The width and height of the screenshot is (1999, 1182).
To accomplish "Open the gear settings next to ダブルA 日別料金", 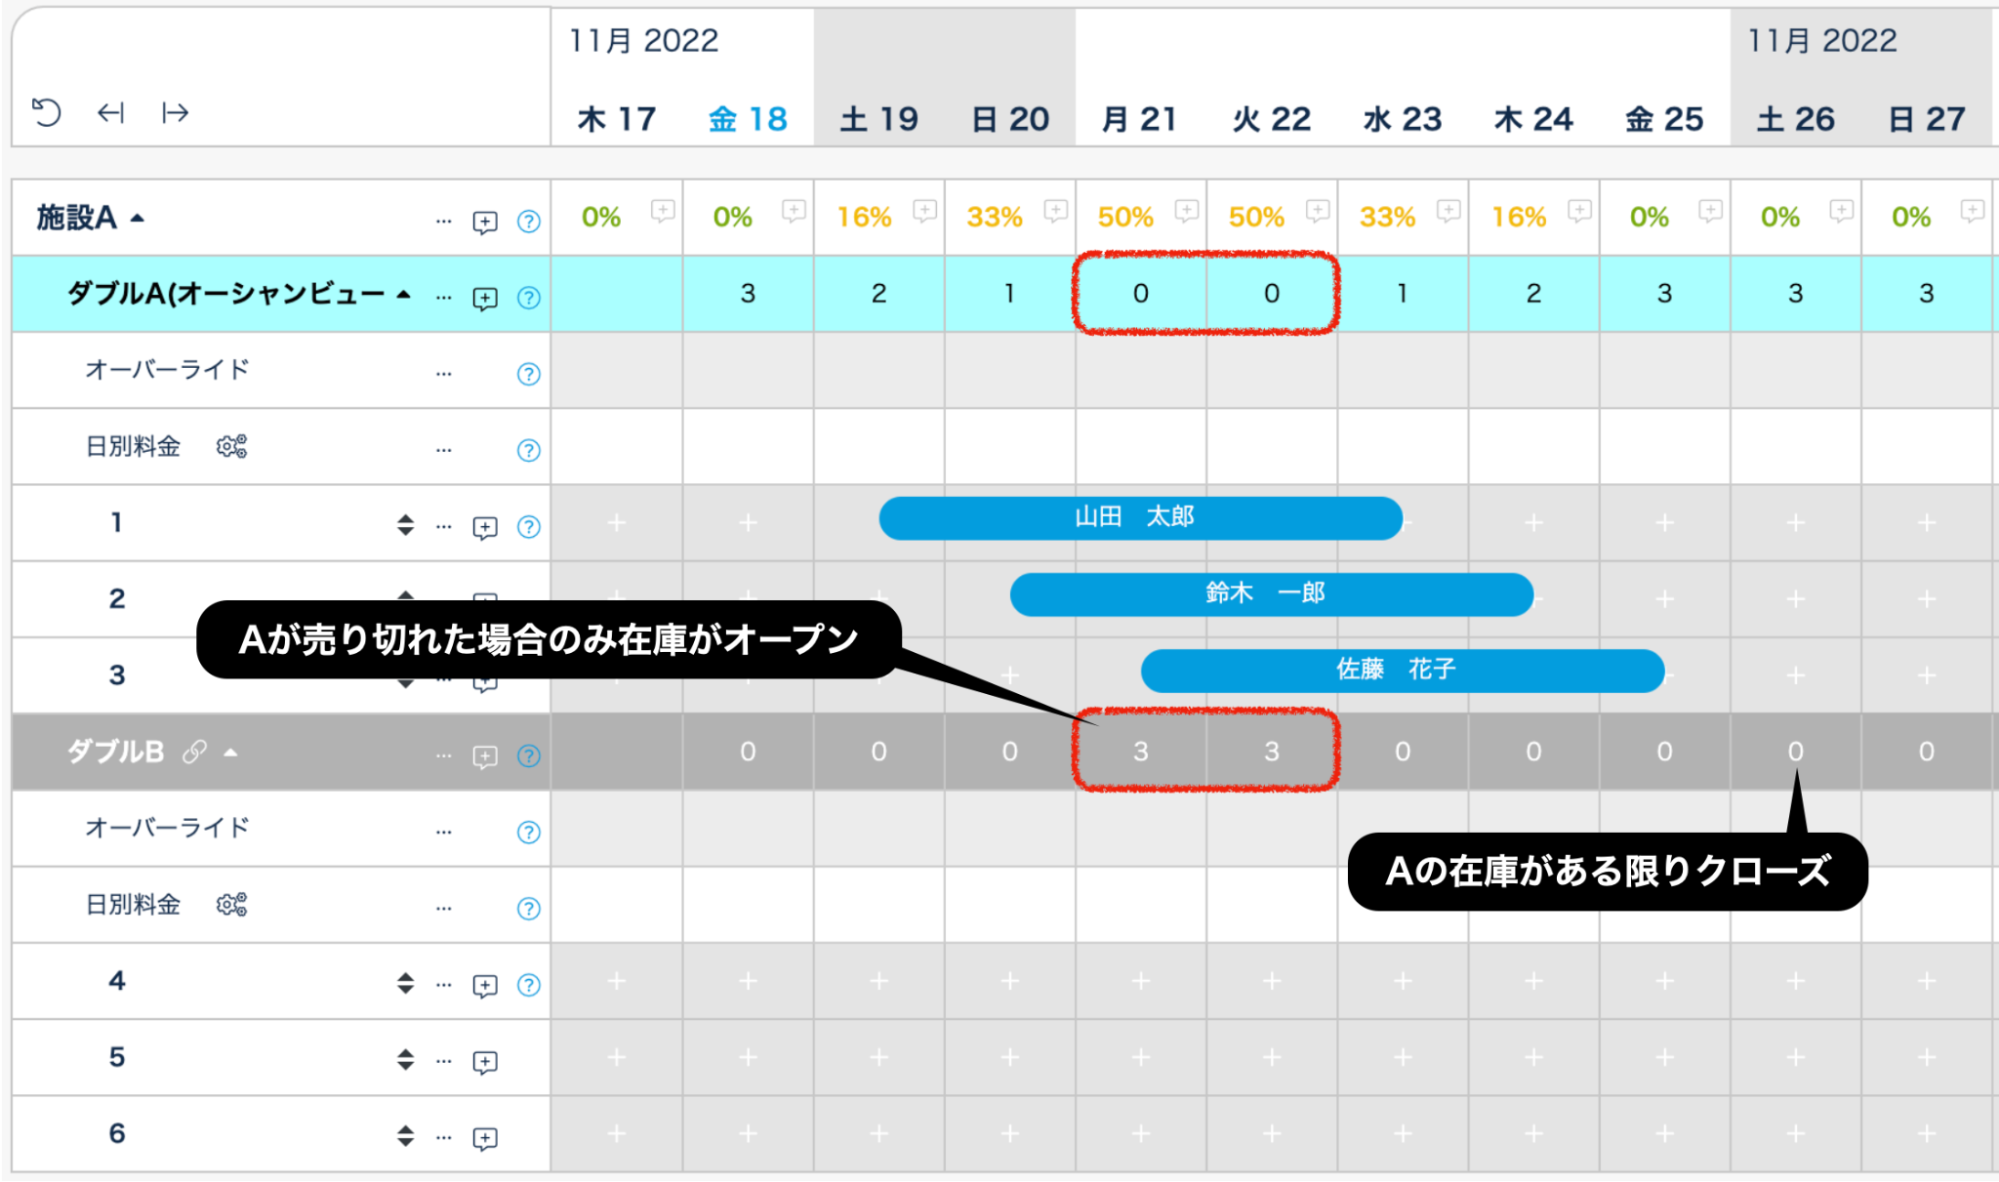I will 232,446.
